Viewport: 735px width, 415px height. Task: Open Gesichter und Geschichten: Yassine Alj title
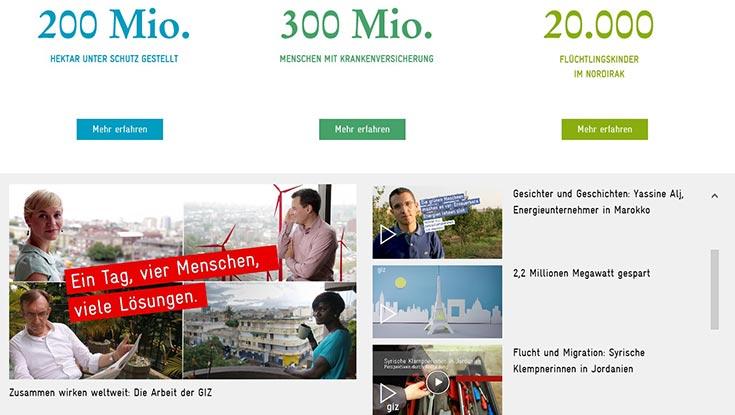pos(598,202)
